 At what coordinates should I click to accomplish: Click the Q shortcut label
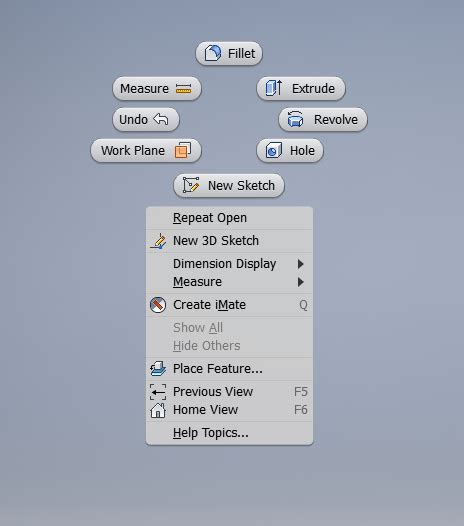303,305
